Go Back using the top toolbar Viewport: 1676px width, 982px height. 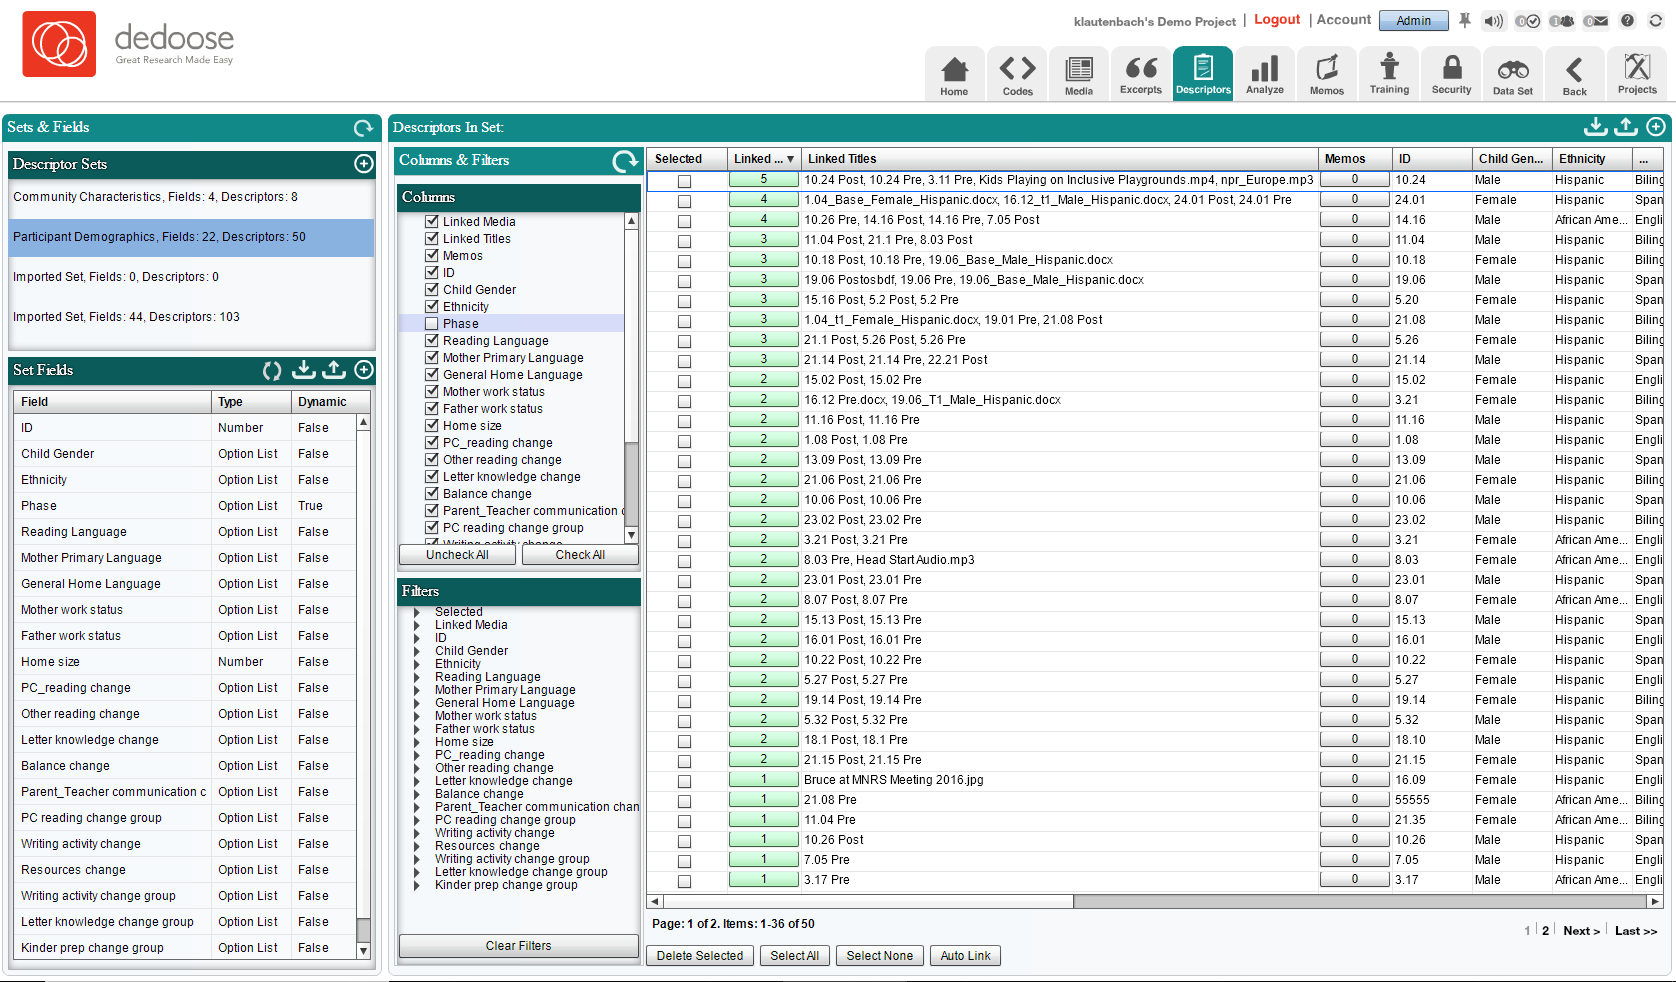[x=1575, y=74]
